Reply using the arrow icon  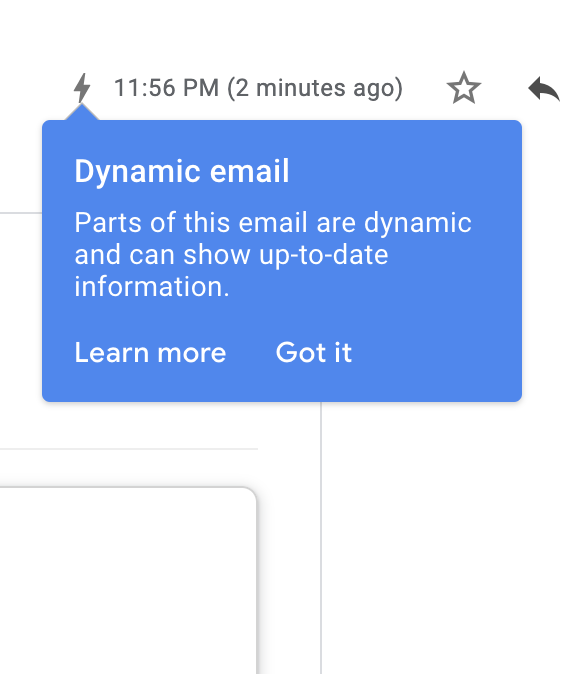point(544,89)
